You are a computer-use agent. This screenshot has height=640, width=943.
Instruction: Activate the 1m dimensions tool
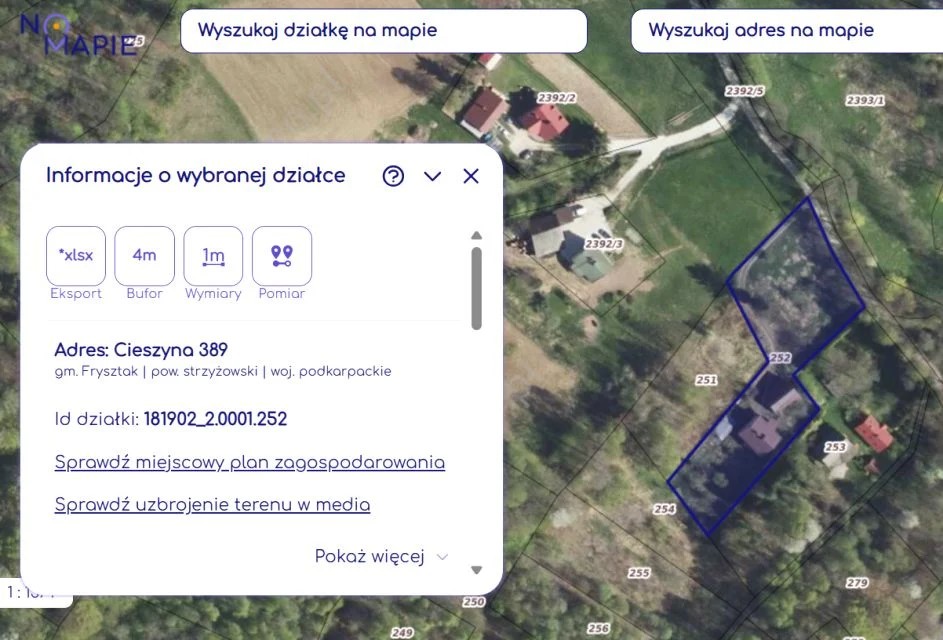[x=213, y=256]
